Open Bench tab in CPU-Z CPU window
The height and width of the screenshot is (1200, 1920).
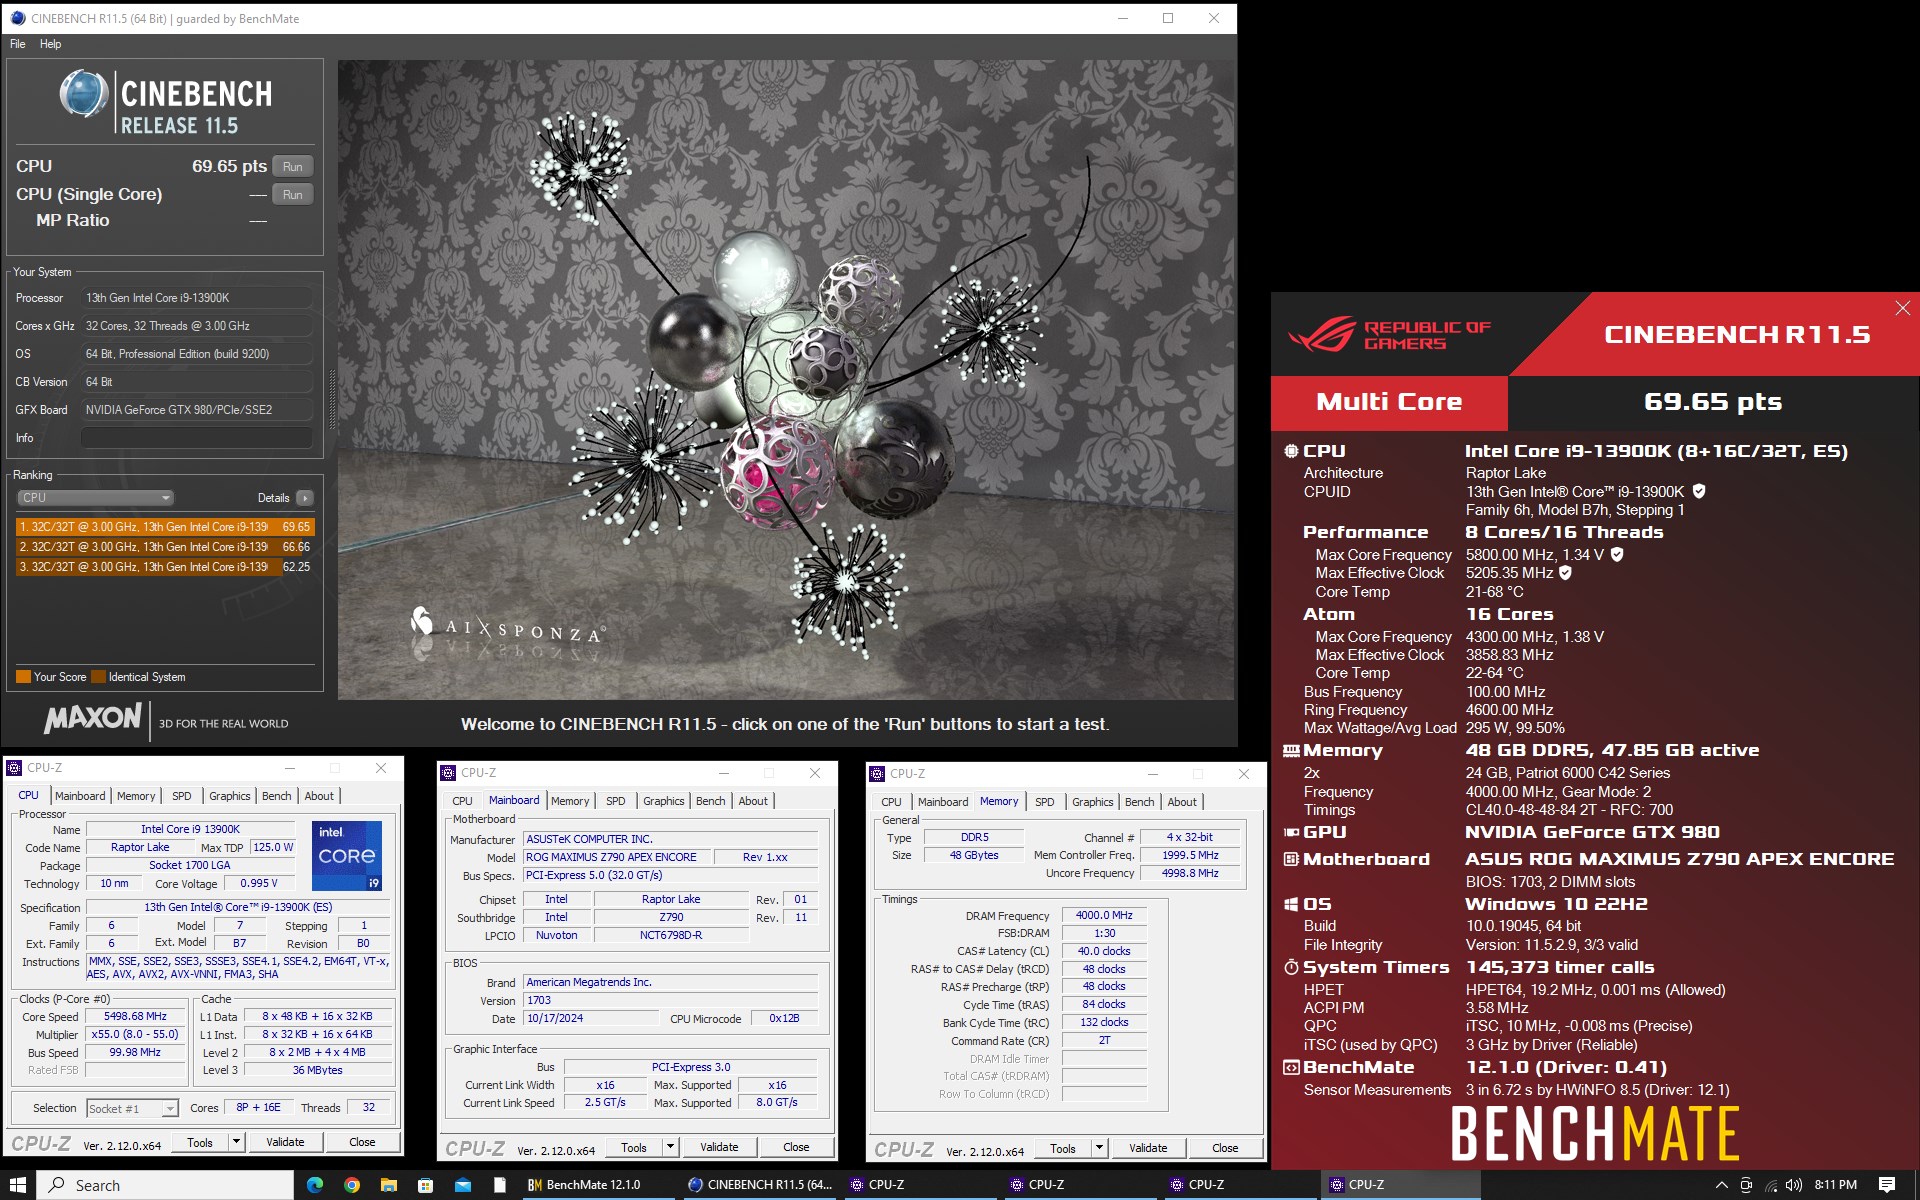(x=277, y=796)
